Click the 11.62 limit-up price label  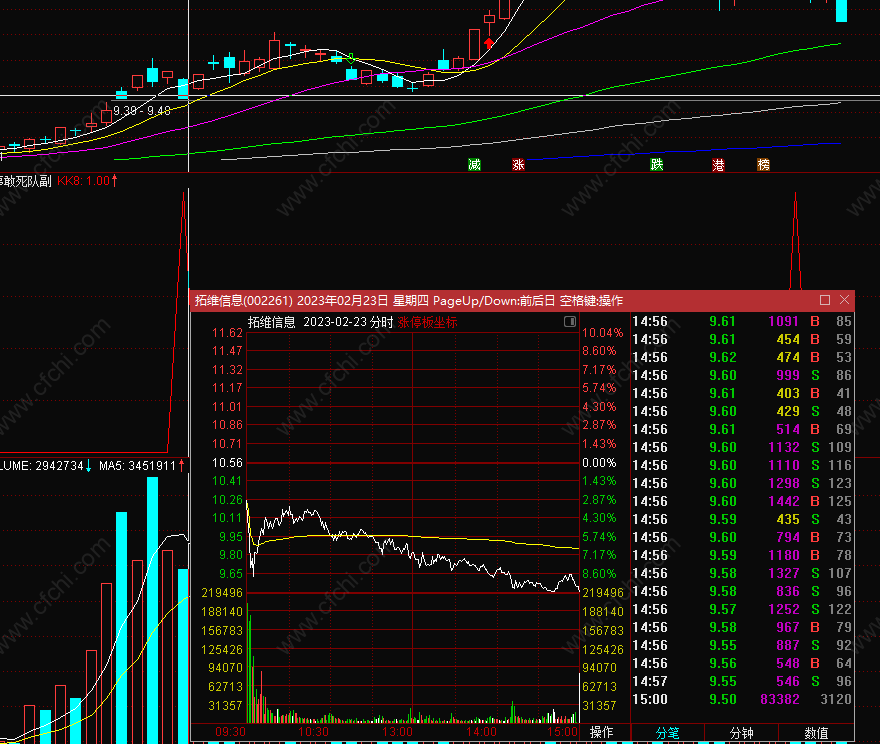pos(227,333)
